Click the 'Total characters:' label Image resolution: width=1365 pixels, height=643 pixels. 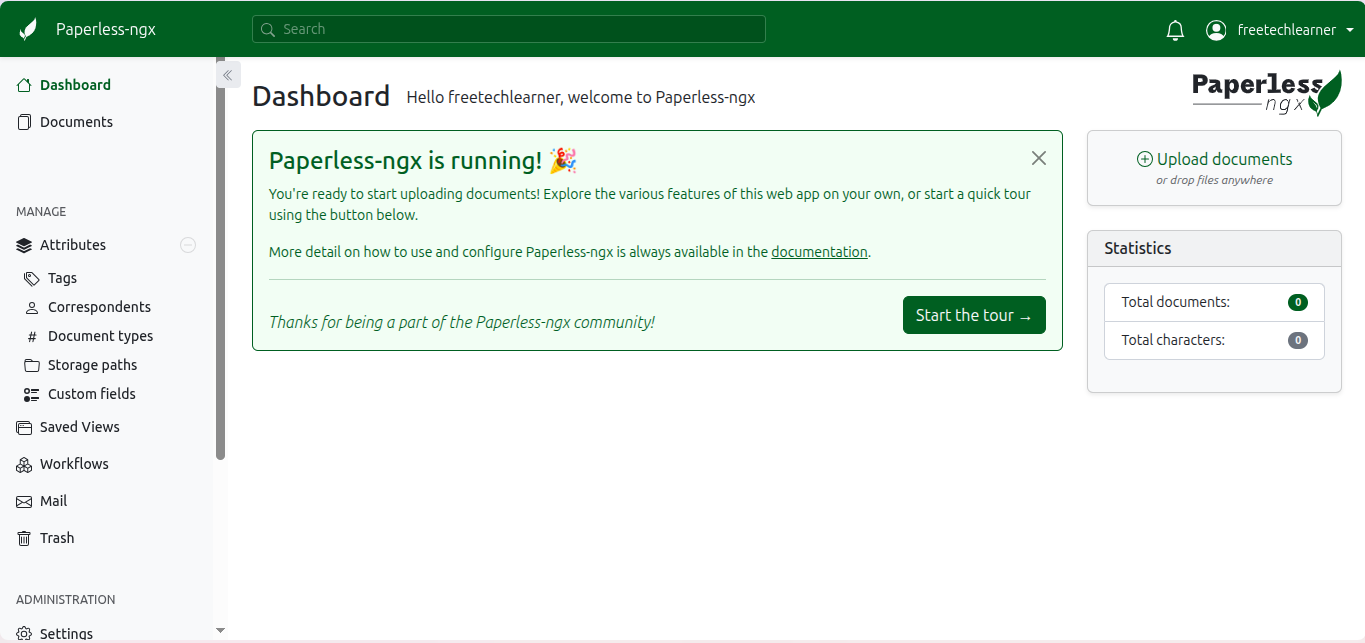click(1173, 340)
